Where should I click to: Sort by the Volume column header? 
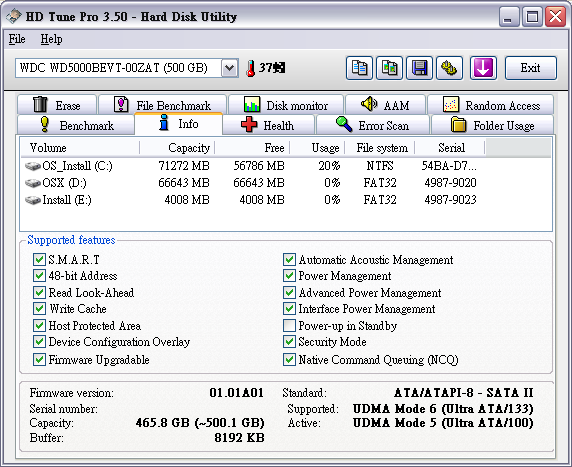click(80, 148)
